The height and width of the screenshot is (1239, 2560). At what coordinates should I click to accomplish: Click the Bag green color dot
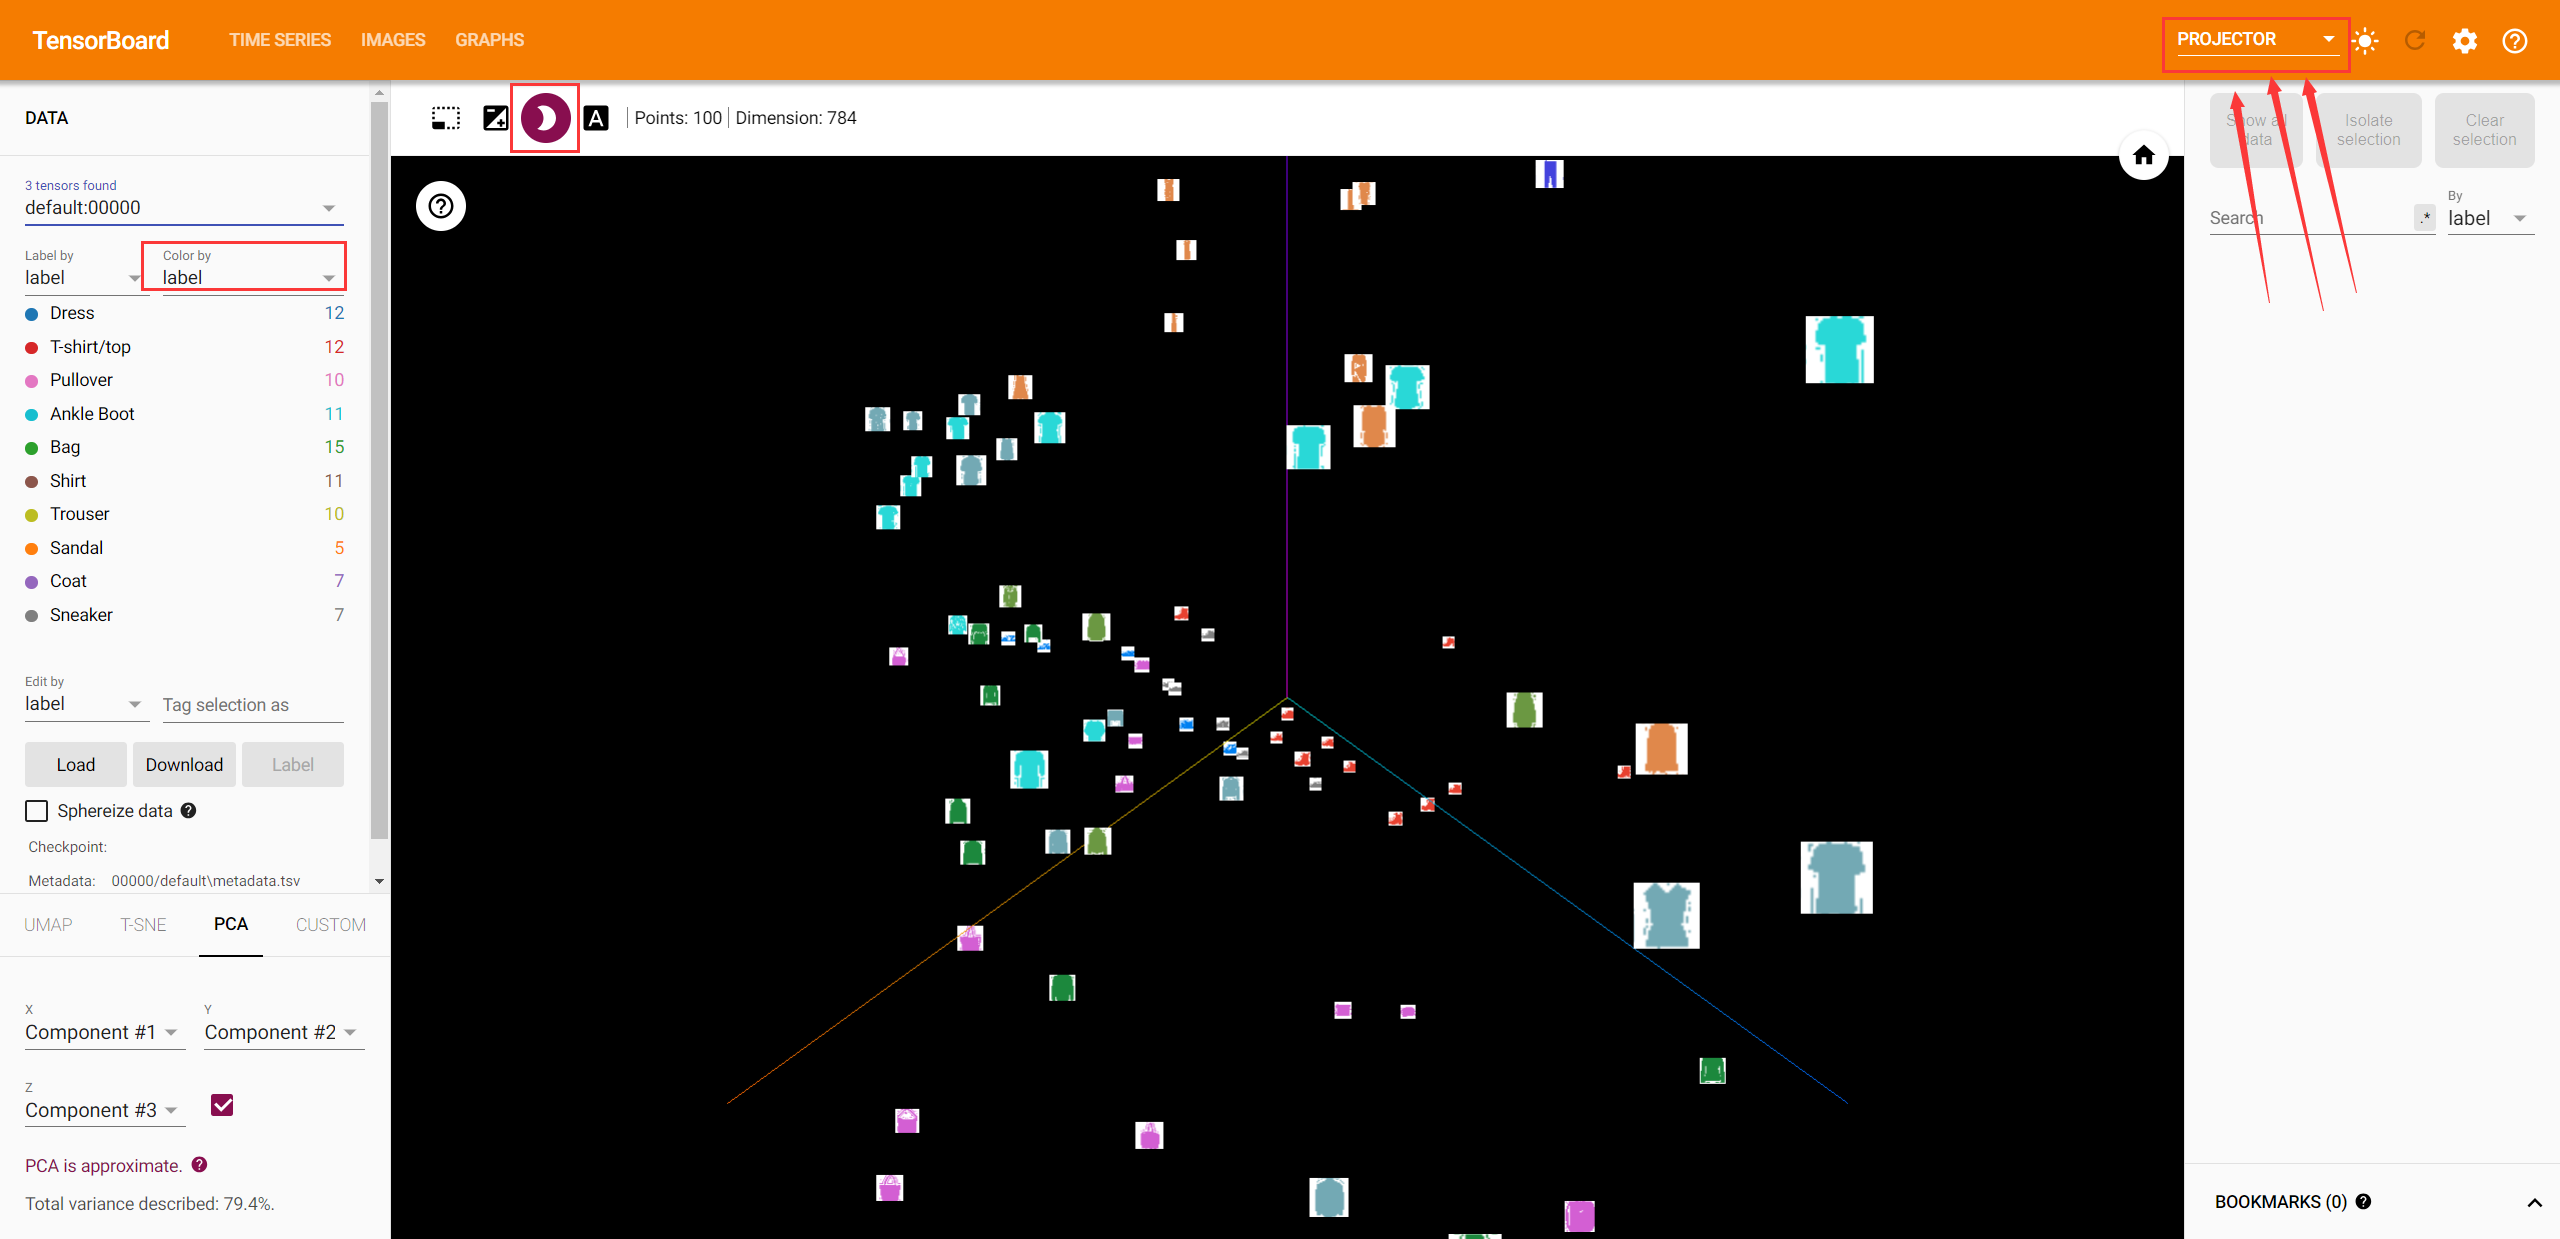coord(32,448)
